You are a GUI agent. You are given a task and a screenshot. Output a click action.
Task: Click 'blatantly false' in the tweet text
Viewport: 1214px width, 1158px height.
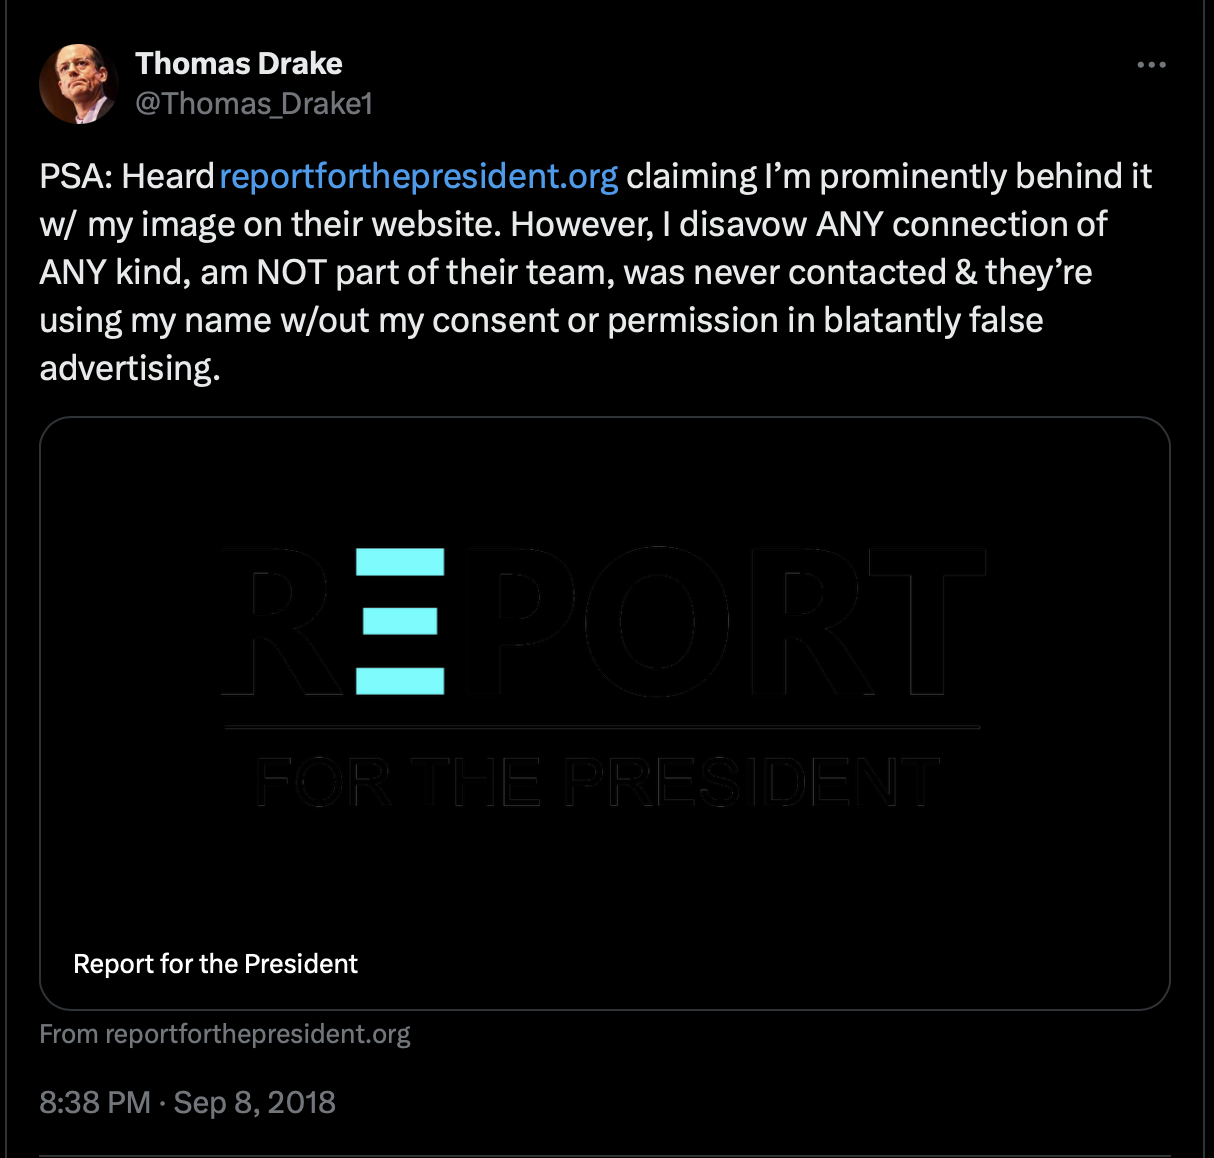pos(933,320)
